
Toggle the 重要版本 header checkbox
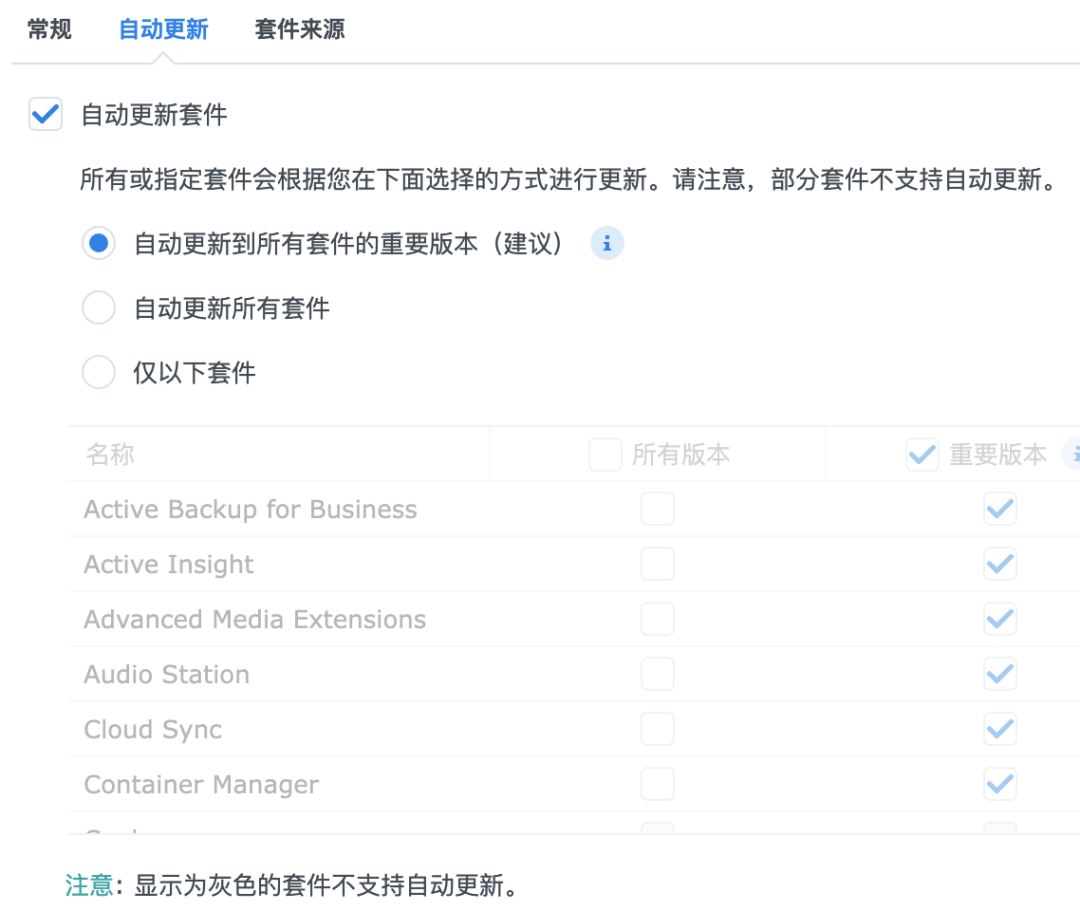click(921, 455)
